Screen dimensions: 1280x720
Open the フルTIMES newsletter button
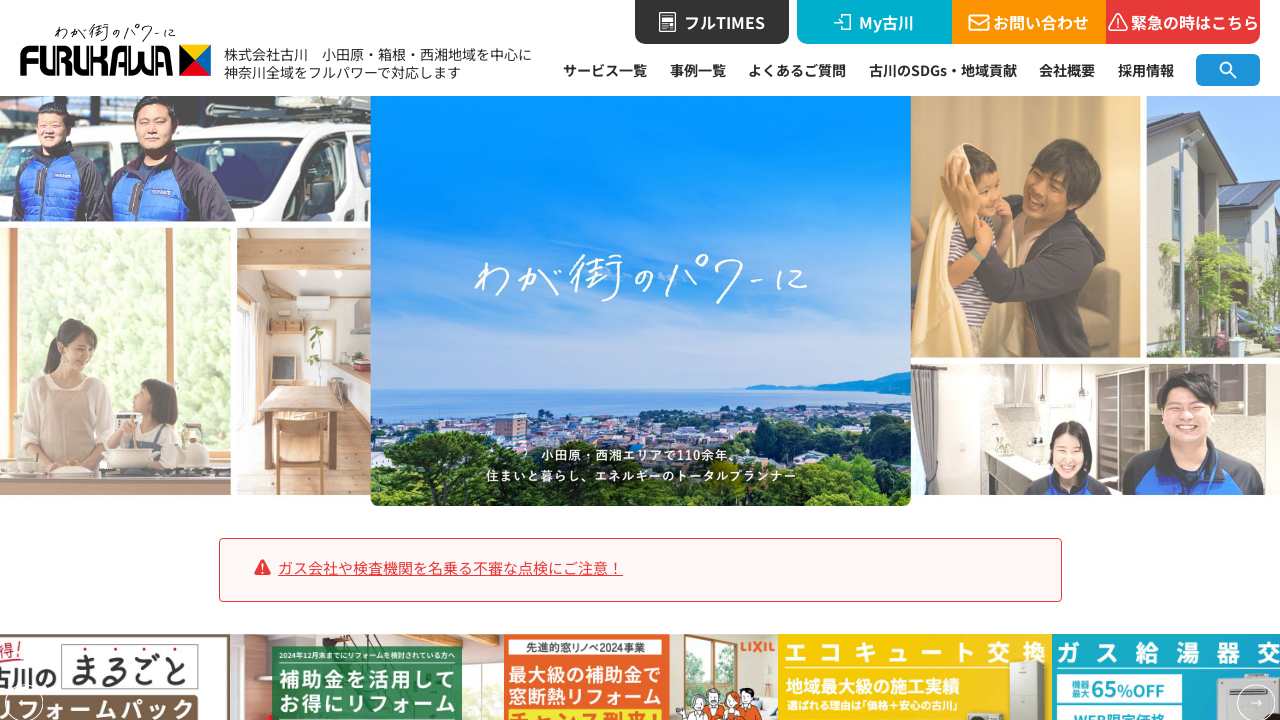click(x=712, y=22)
